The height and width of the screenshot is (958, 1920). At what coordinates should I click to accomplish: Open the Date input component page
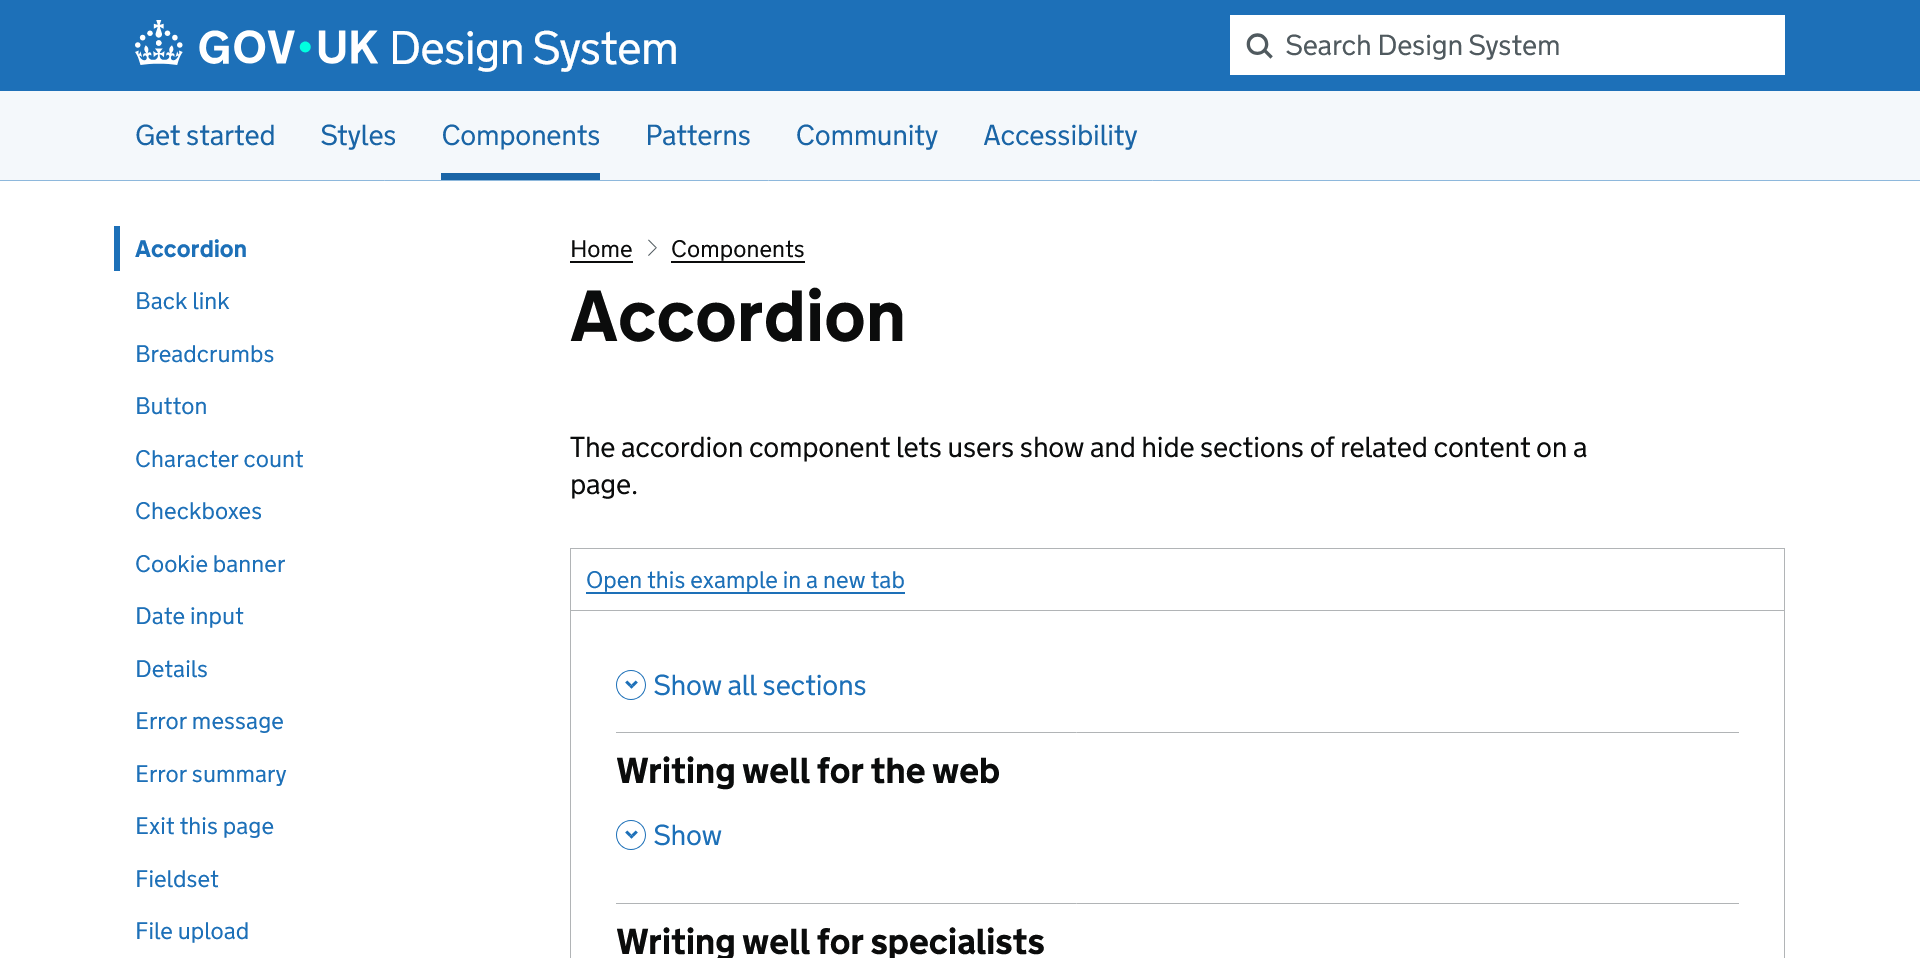tap(189, 616)
